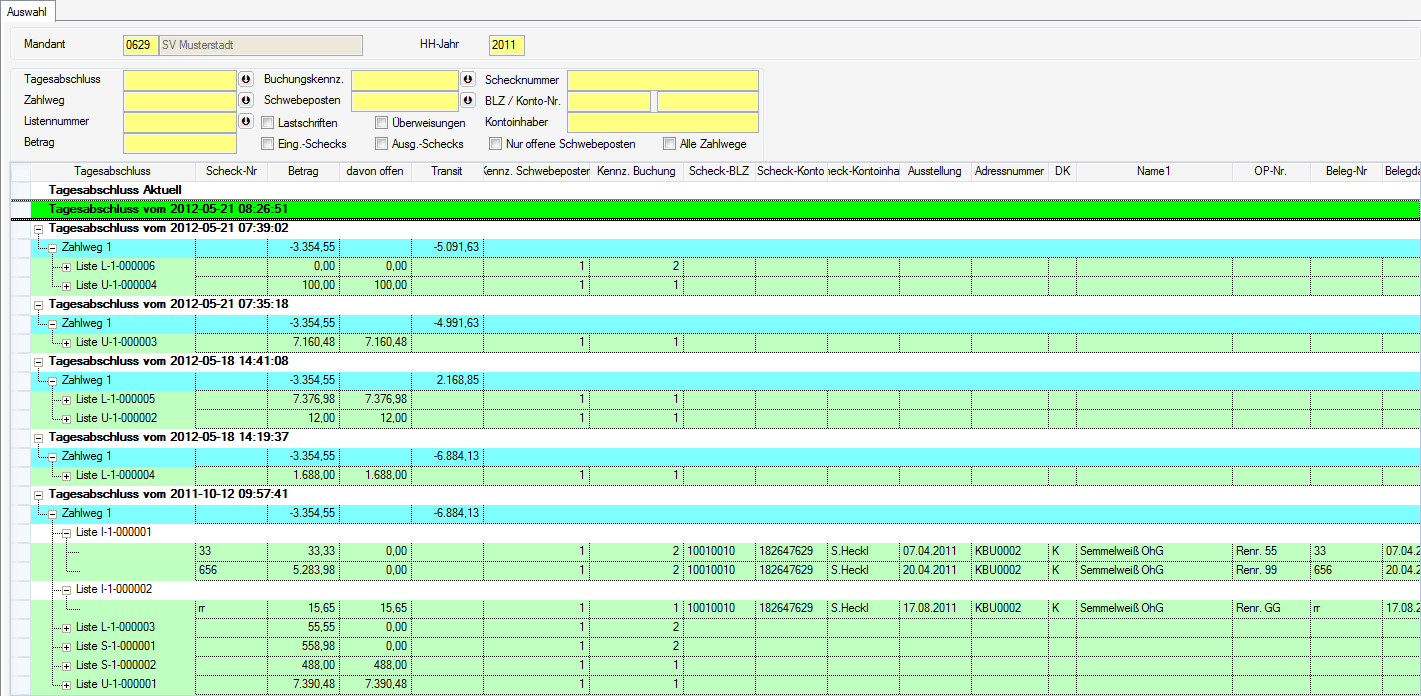Check the Eing.-Schecks option
The width and height of the screenshot is (1421, 696).
(x=268, y=144)
